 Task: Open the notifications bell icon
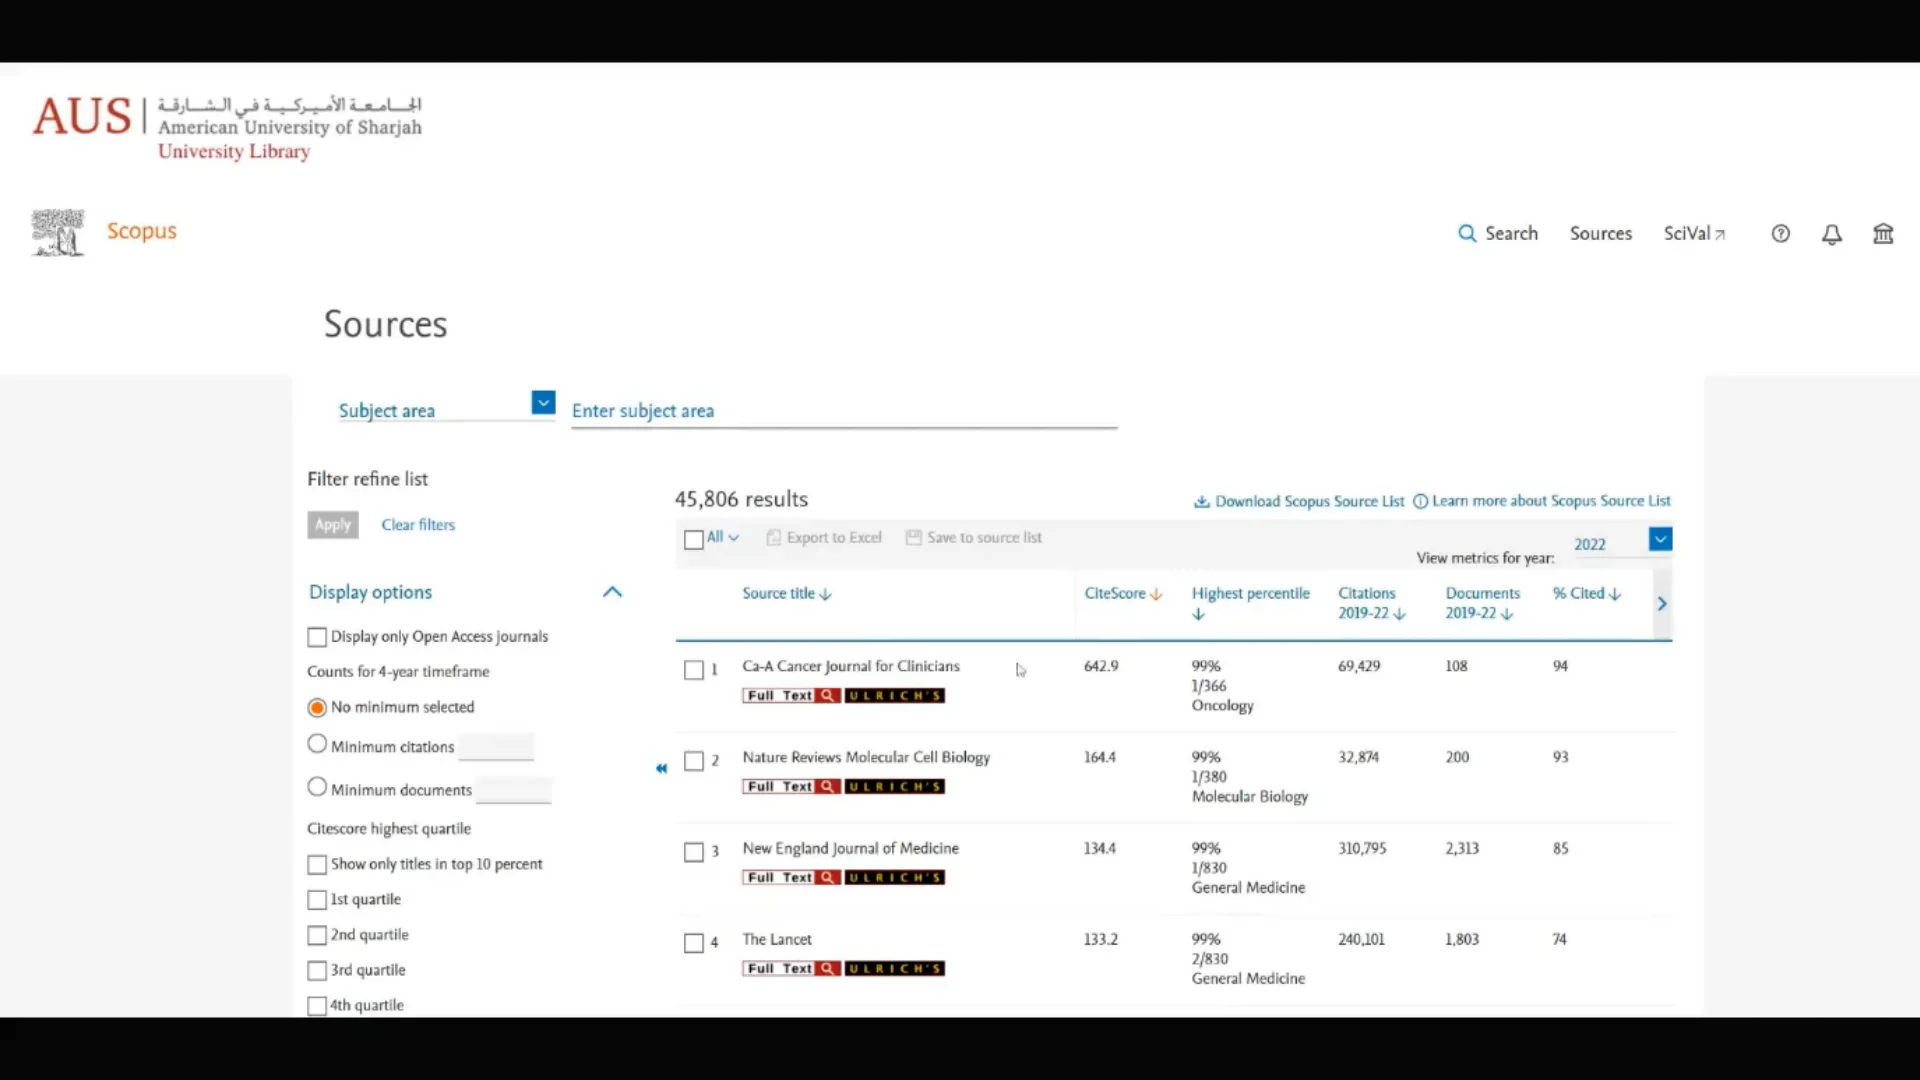1831,234
